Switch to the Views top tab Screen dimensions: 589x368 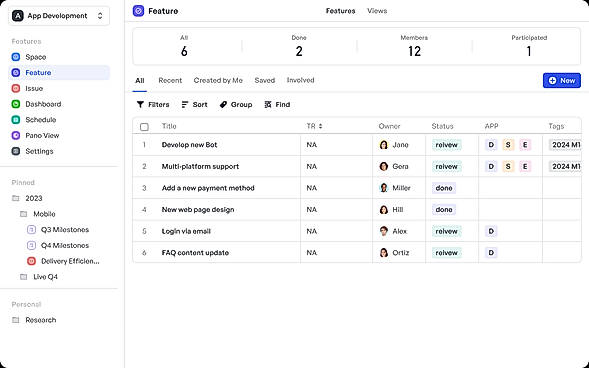coord(377,11)
